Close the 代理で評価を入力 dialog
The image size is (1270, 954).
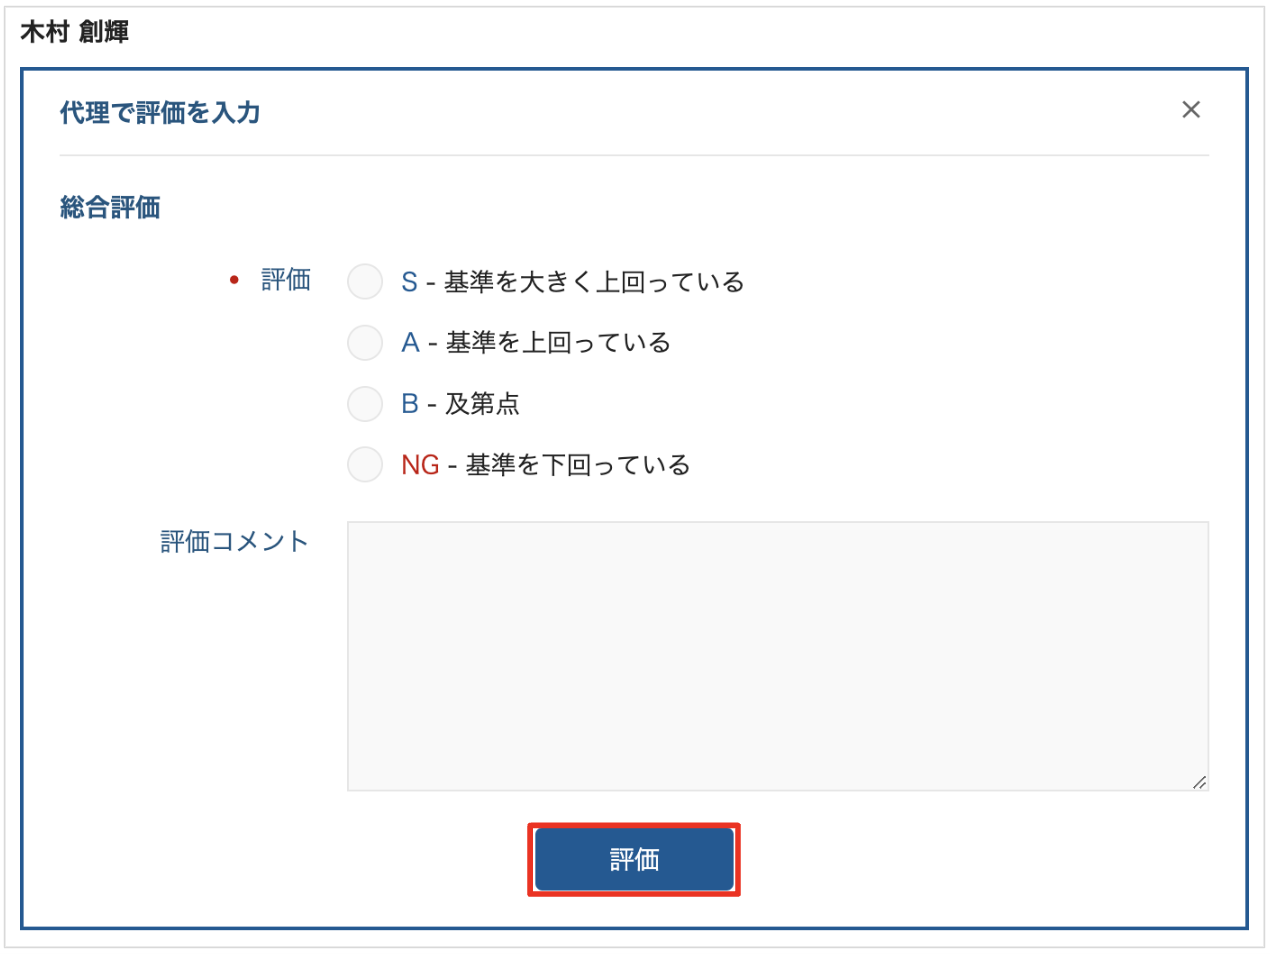coord(1190,110)
